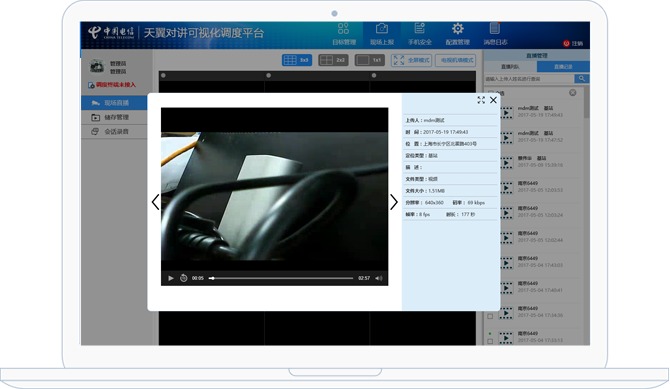
Task: Close the video detail popup
Action: tap(494, 100)
